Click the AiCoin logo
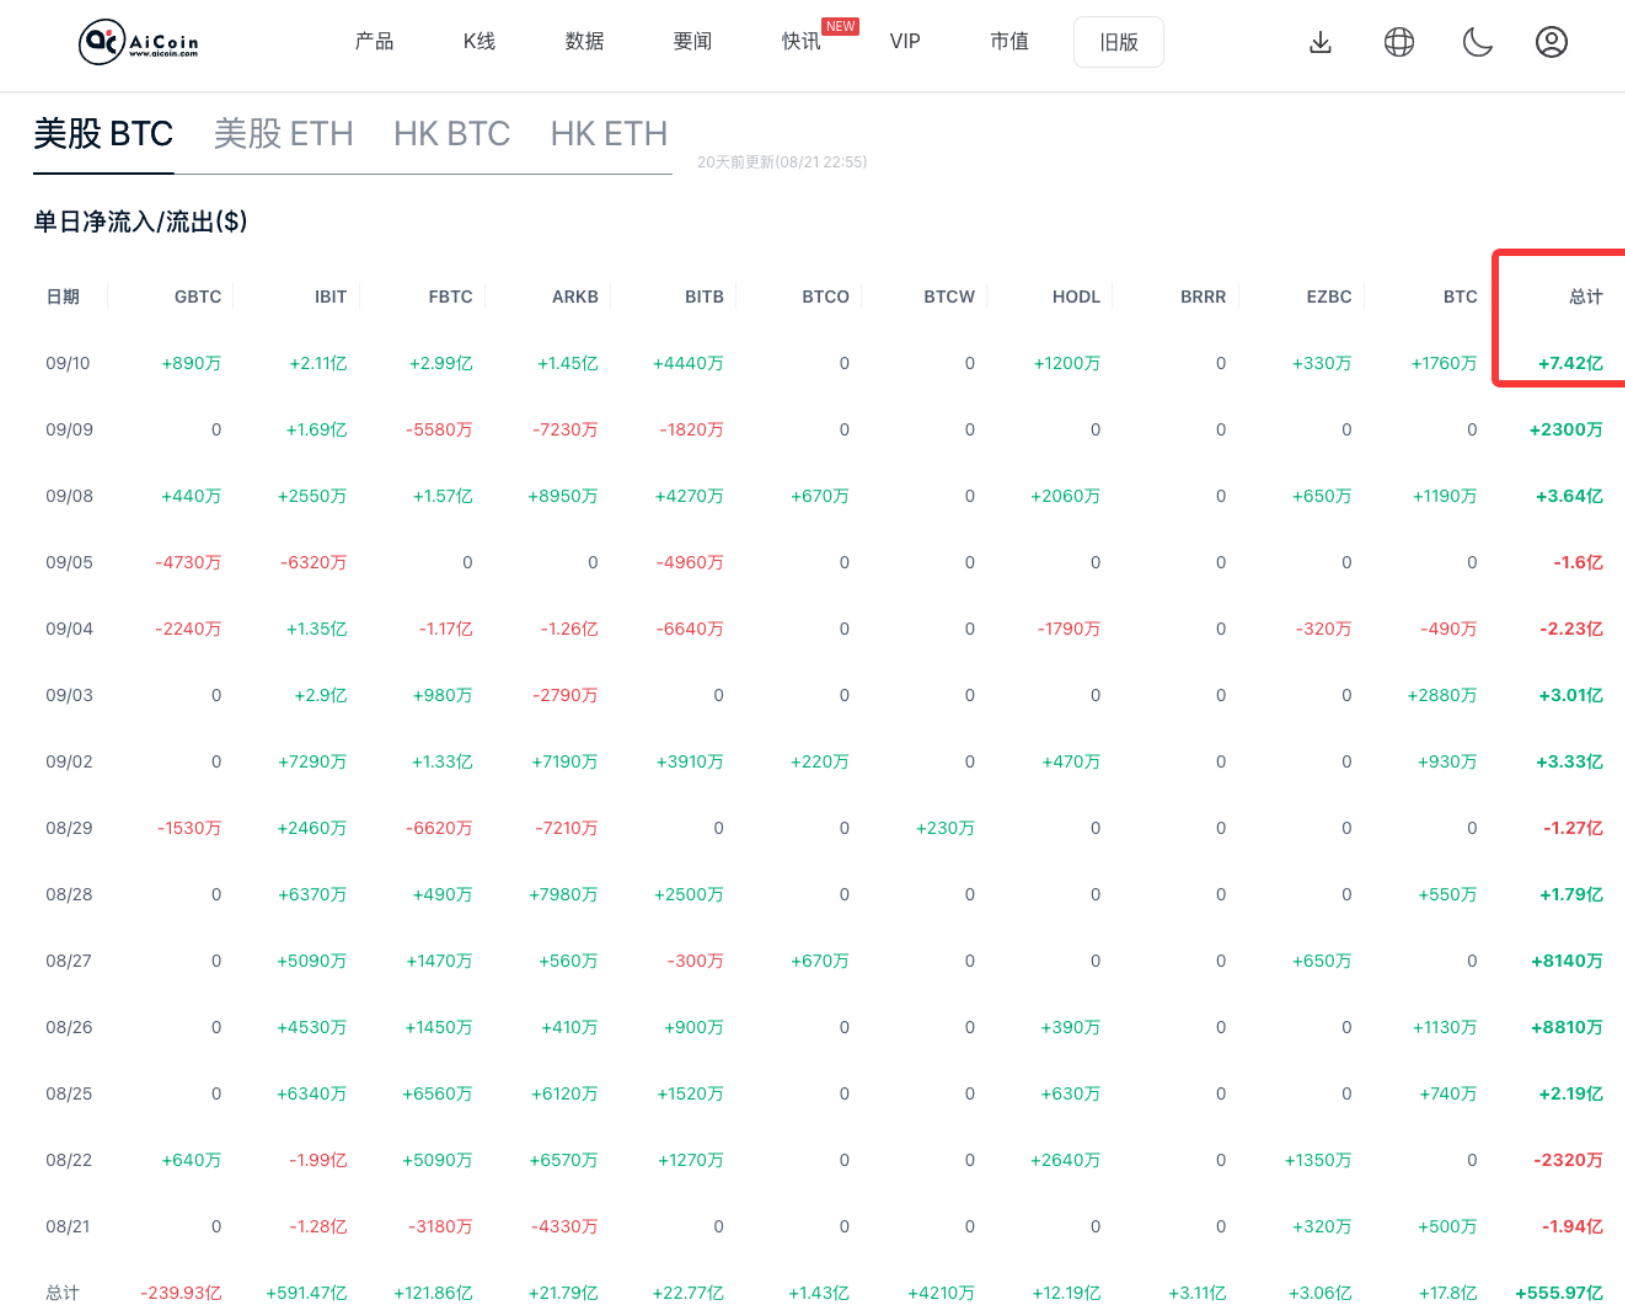 138,42
